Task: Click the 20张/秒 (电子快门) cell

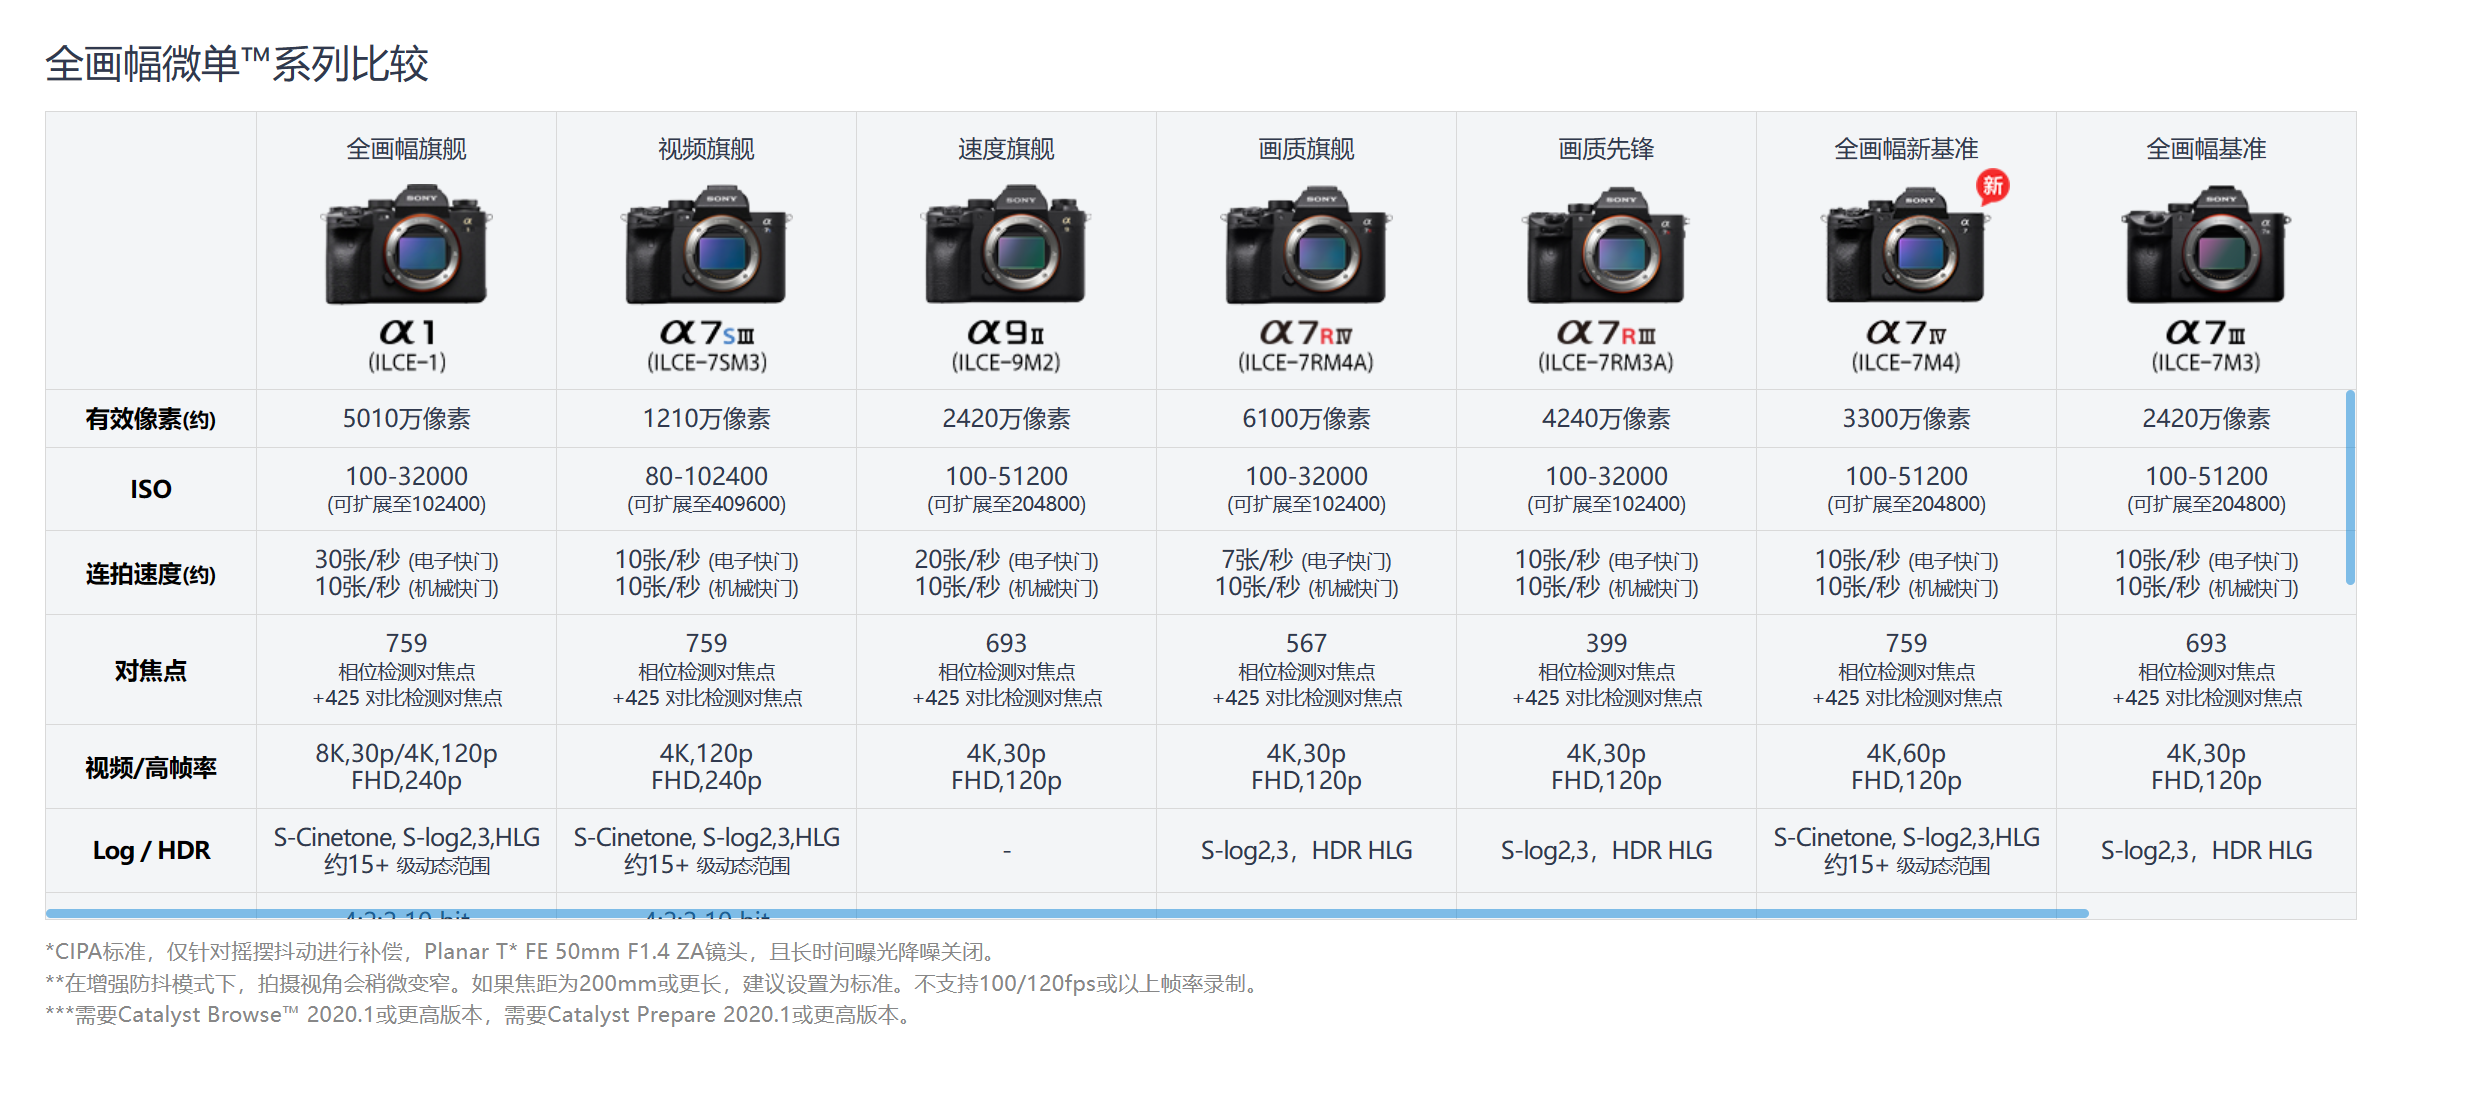Action: (1006, 573)
